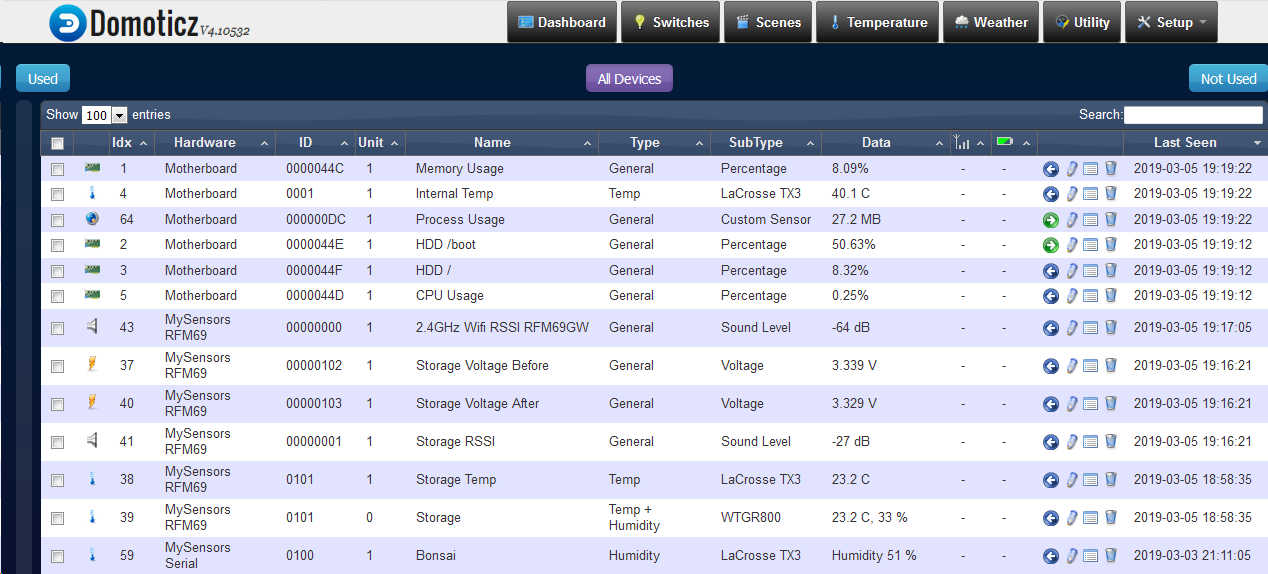Go to the Temperature tab
Image resolution: width=1268 pixels, height=574 pixels.
(x=877, y=22)
